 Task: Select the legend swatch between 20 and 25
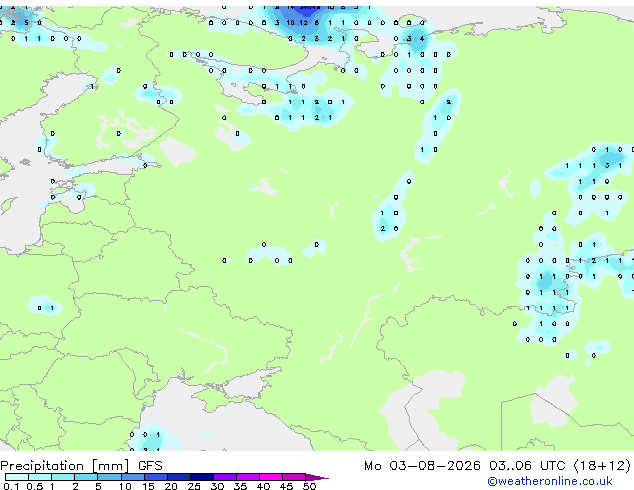click(x=179, y=477)
